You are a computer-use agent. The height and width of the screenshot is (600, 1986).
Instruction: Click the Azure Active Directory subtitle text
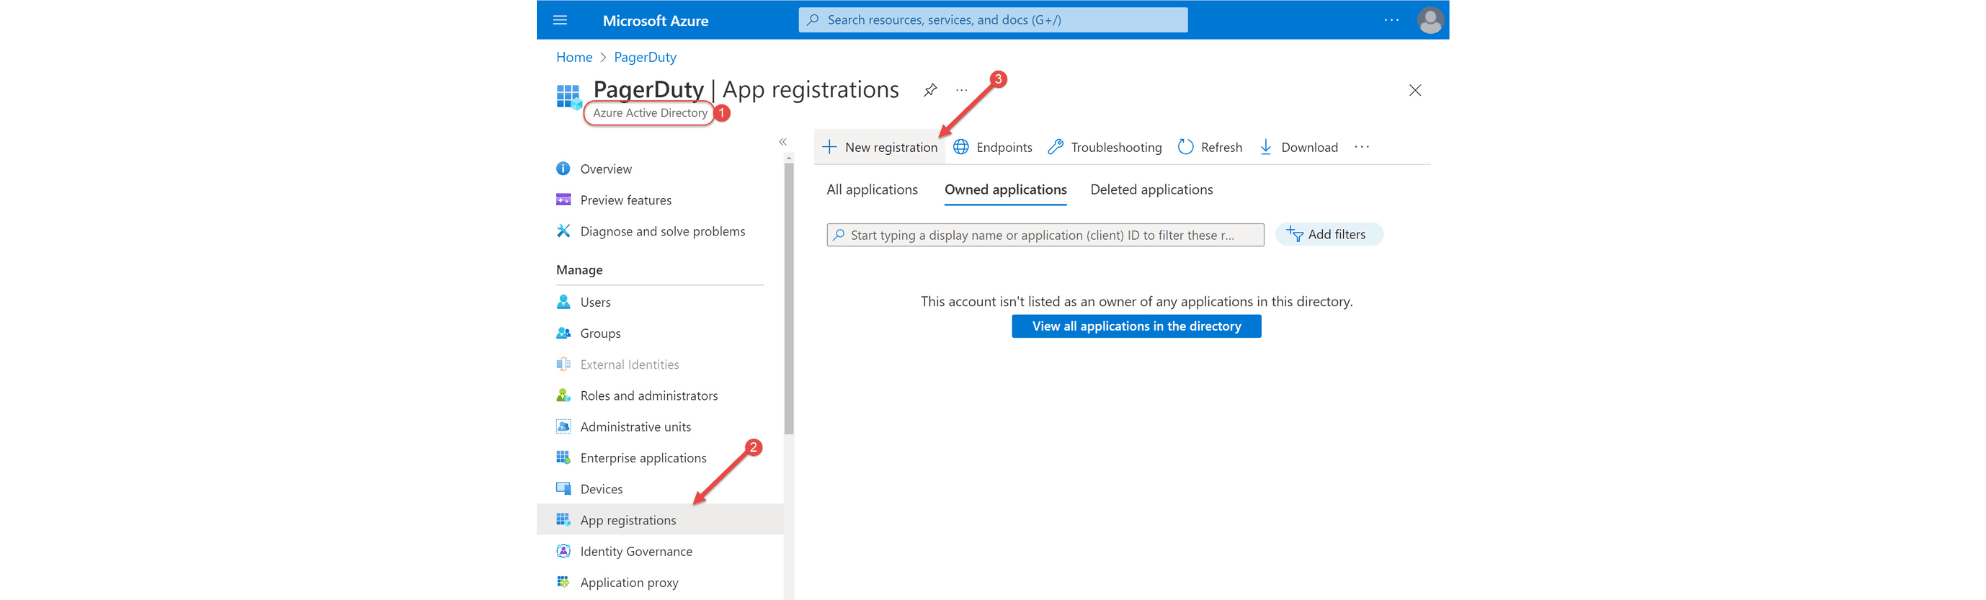coord(650,113)
